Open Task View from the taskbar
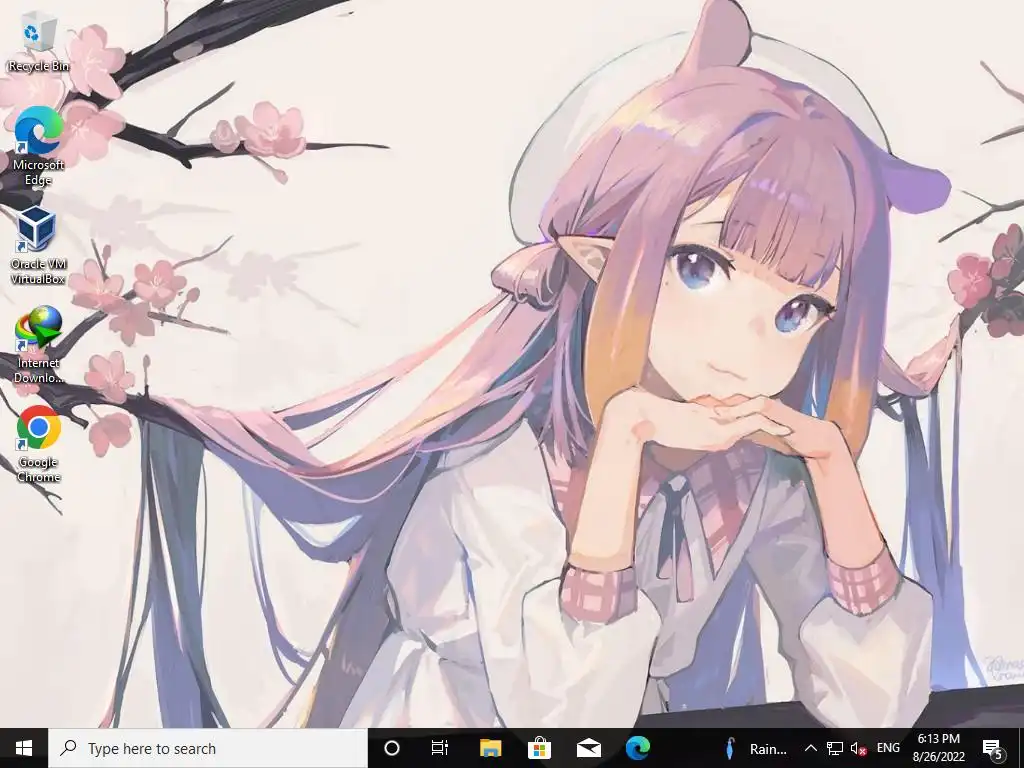The image size is (1024, 768). 440,748
